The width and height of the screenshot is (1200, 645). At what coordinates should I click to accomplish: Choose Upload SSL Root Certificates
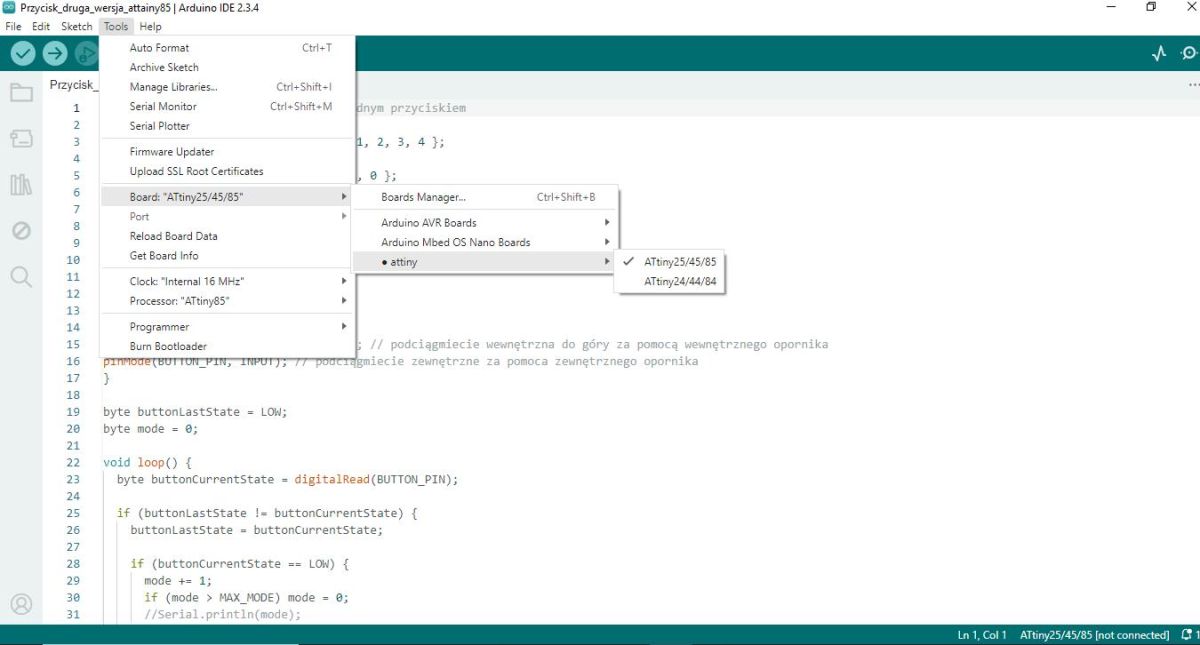tap(227, 171)
